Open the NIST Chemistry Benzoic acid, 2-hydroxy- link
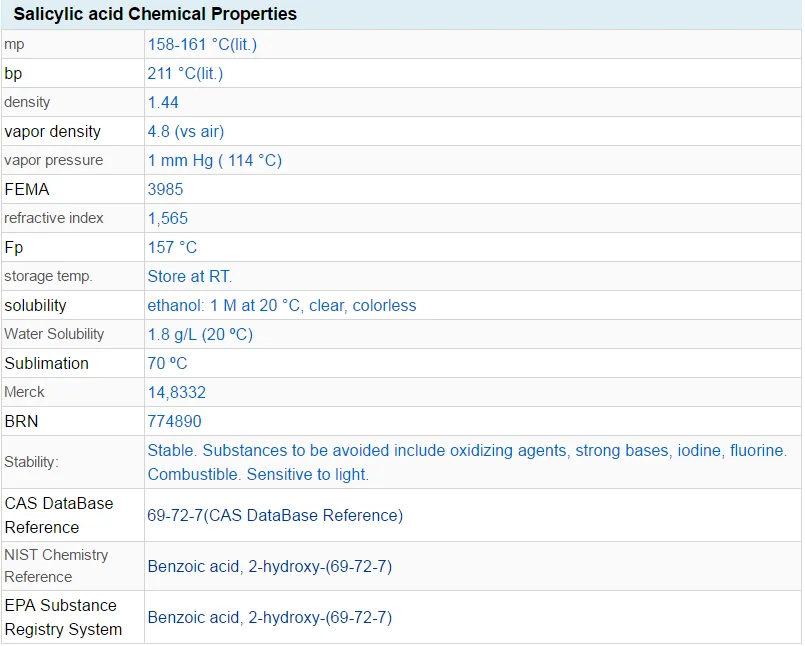The width and height of the screenshot is (805, 646). (x=269, y=566)
